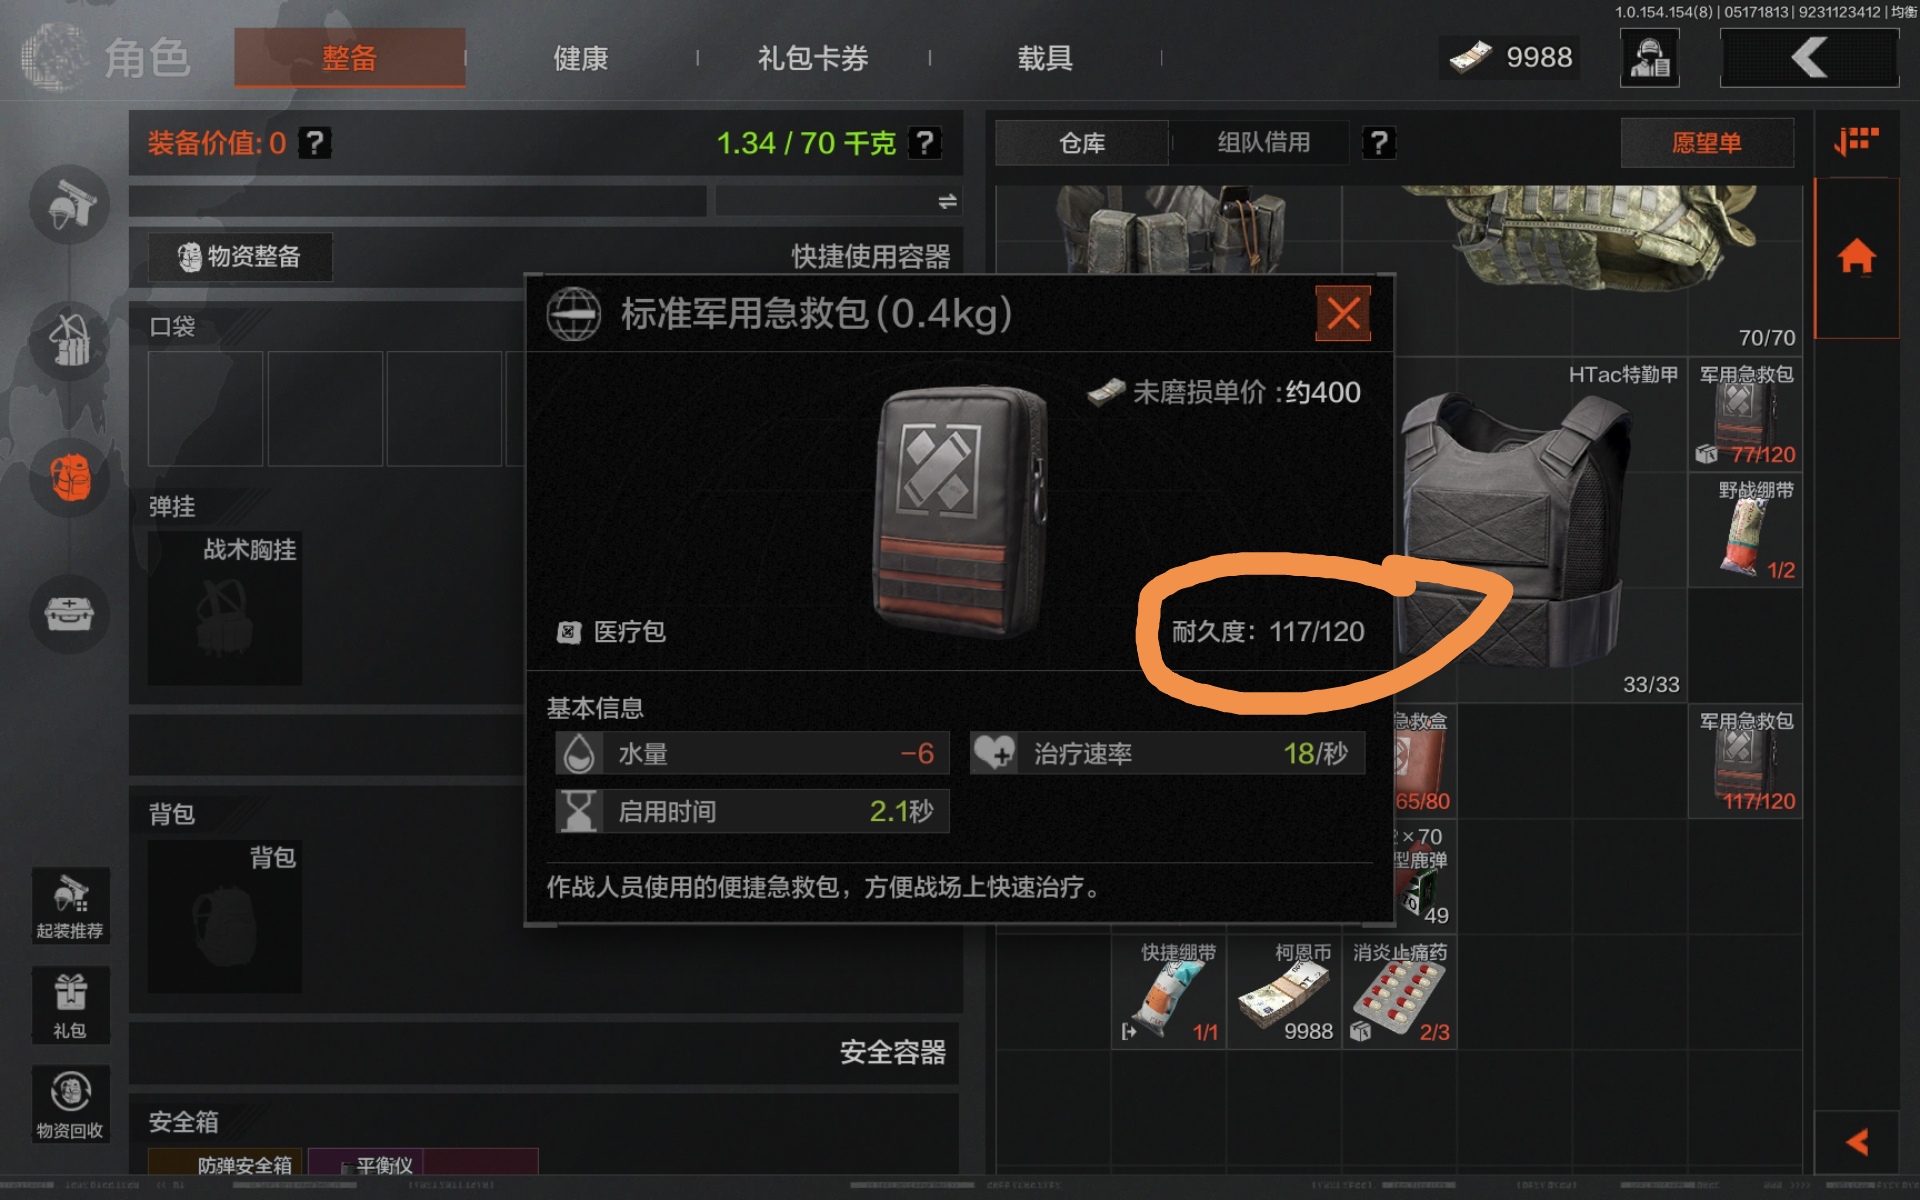The height and width of the screenshot is (1200, 1920).
Task: Select the orange backpack sidebar icon
Action: [x=70, y=477]
